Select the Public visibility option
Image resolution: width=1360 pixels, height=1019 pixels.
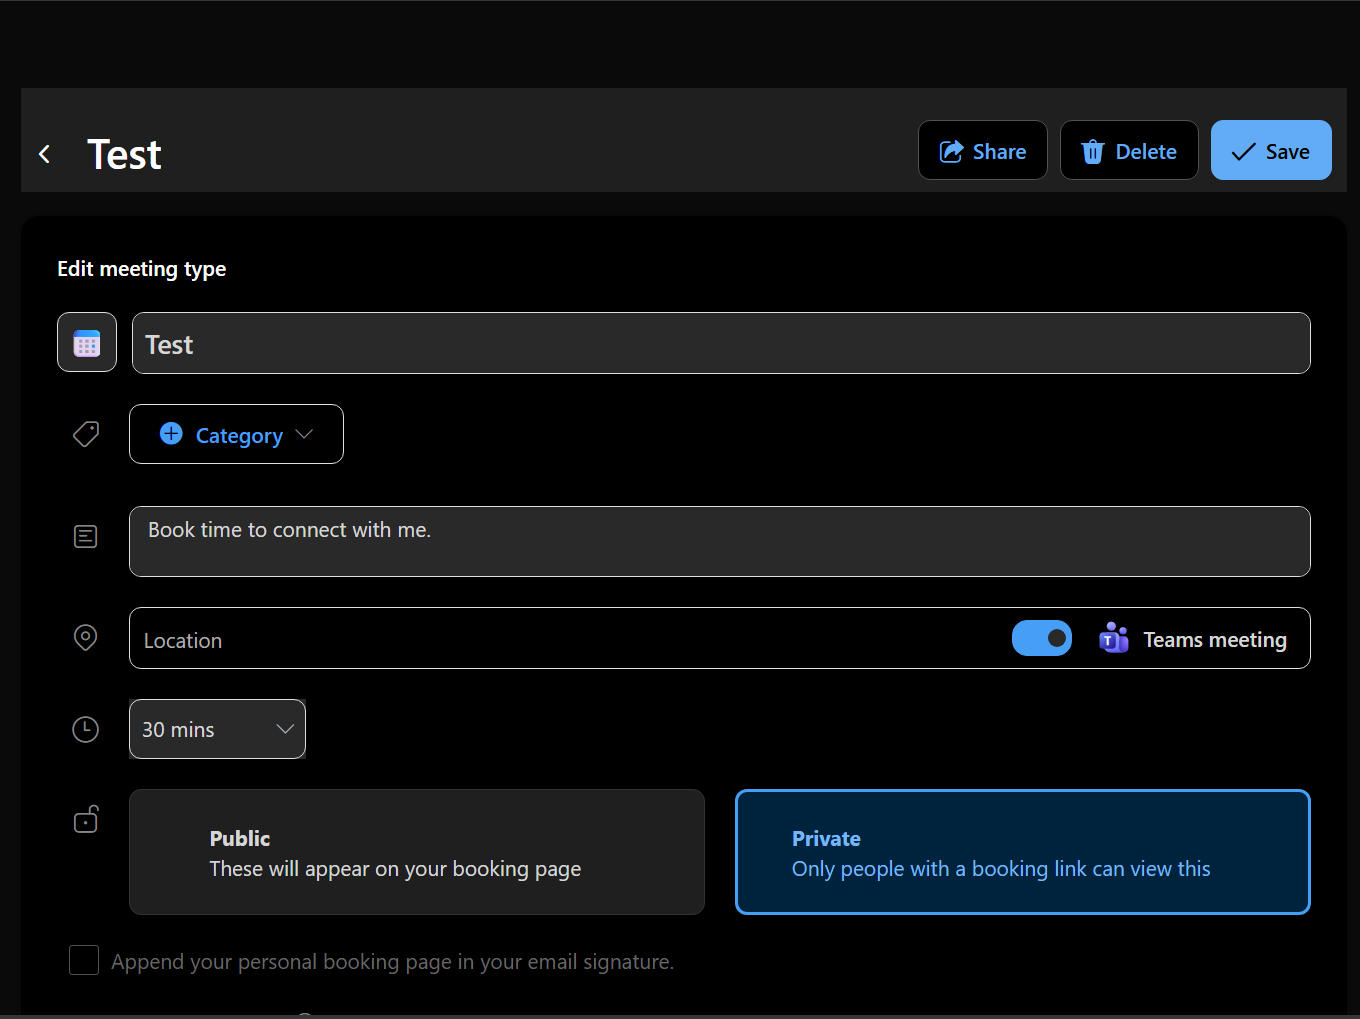(x=417, y=852)
